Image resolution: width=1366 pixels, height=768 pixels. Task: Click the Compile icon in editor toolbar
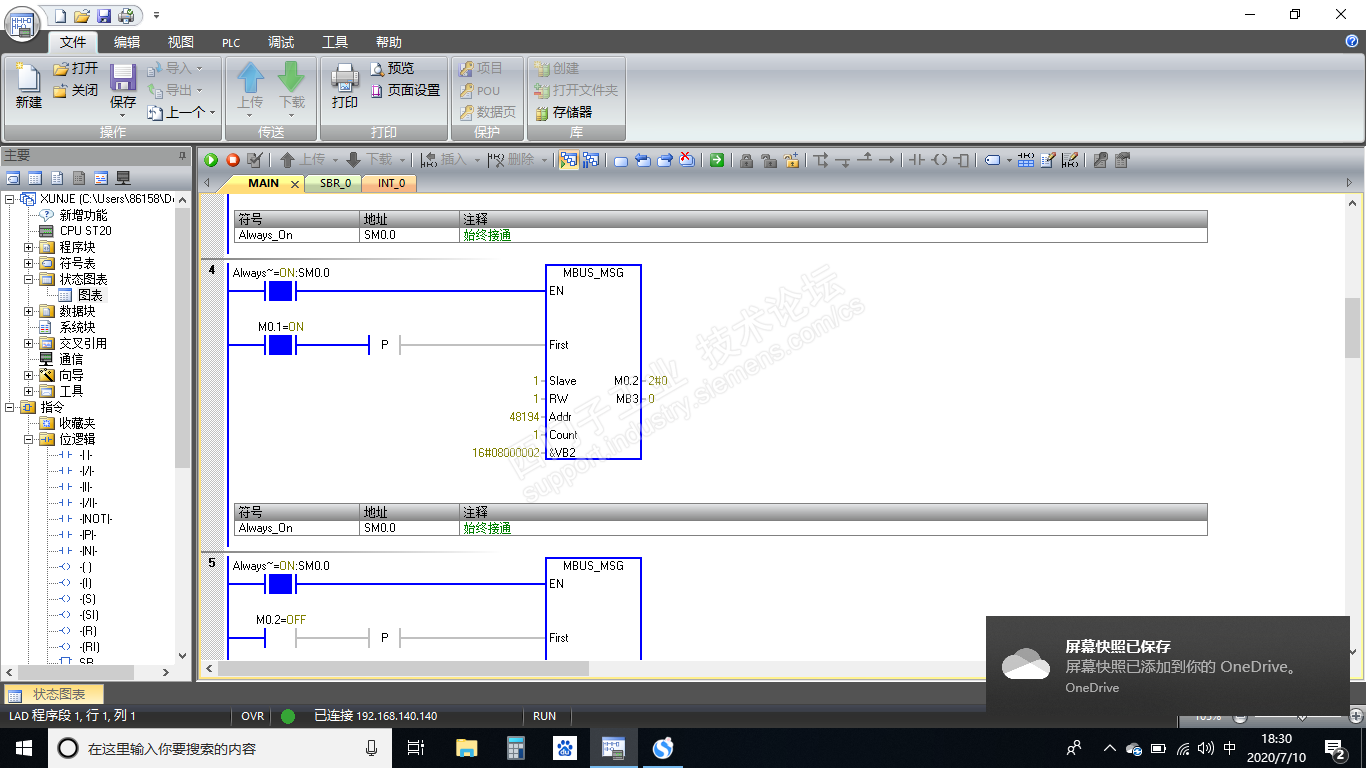[x=255, y=160]
